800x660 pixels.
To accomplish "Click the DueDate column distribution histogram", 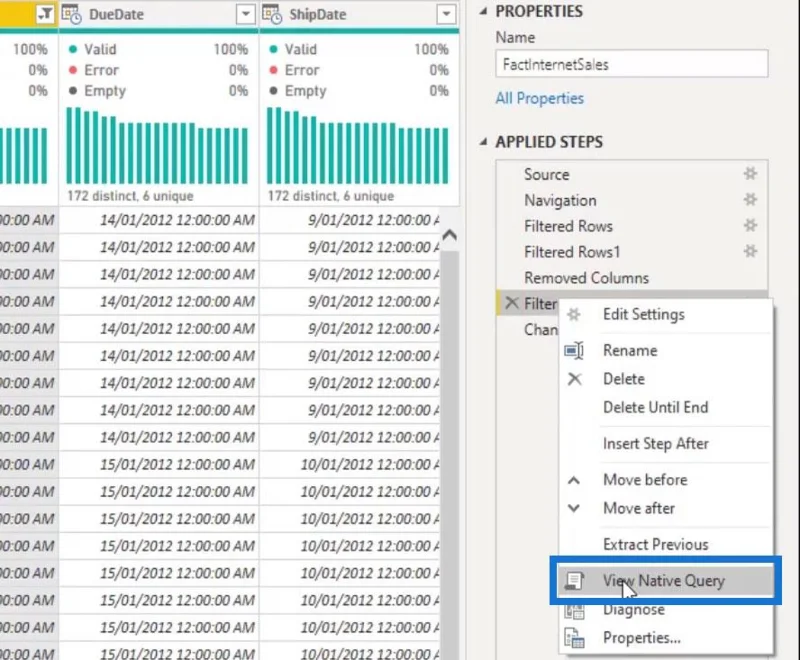I will tap(157, 145).
